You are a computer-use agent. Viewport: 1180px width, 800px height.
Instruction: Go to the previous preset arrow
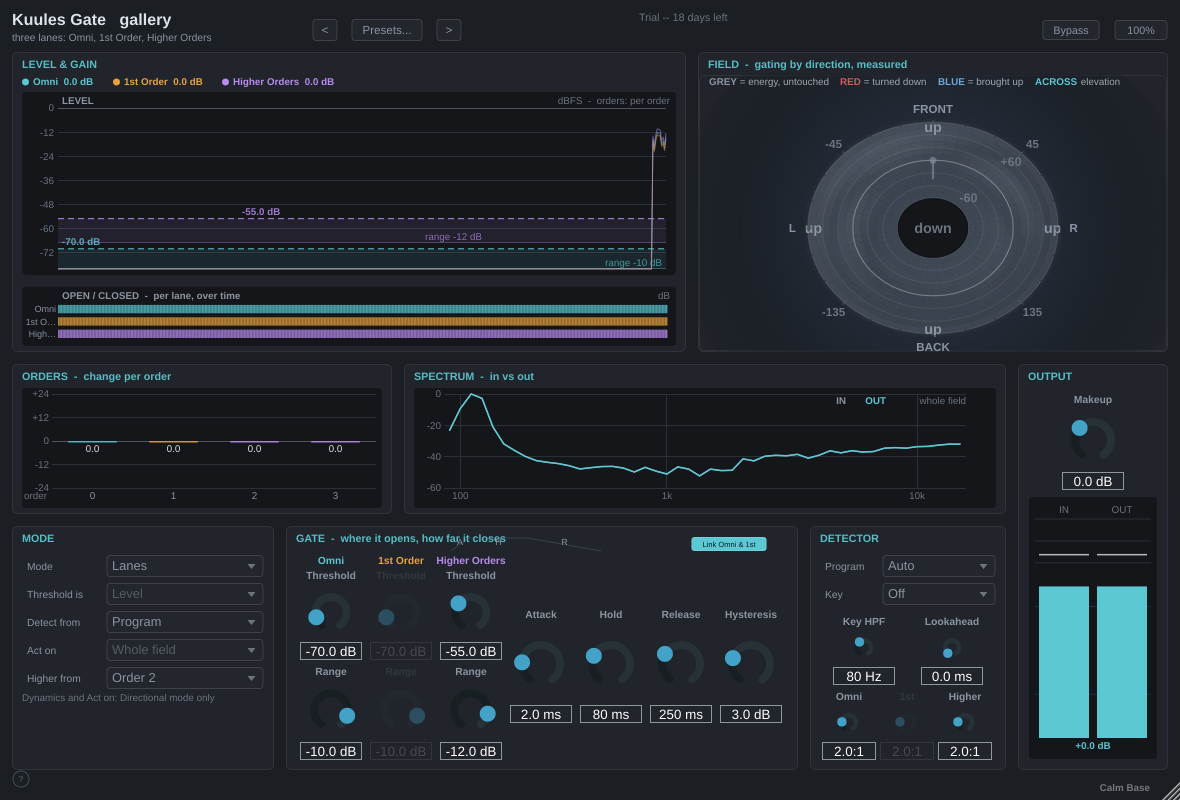pos(324,30)
